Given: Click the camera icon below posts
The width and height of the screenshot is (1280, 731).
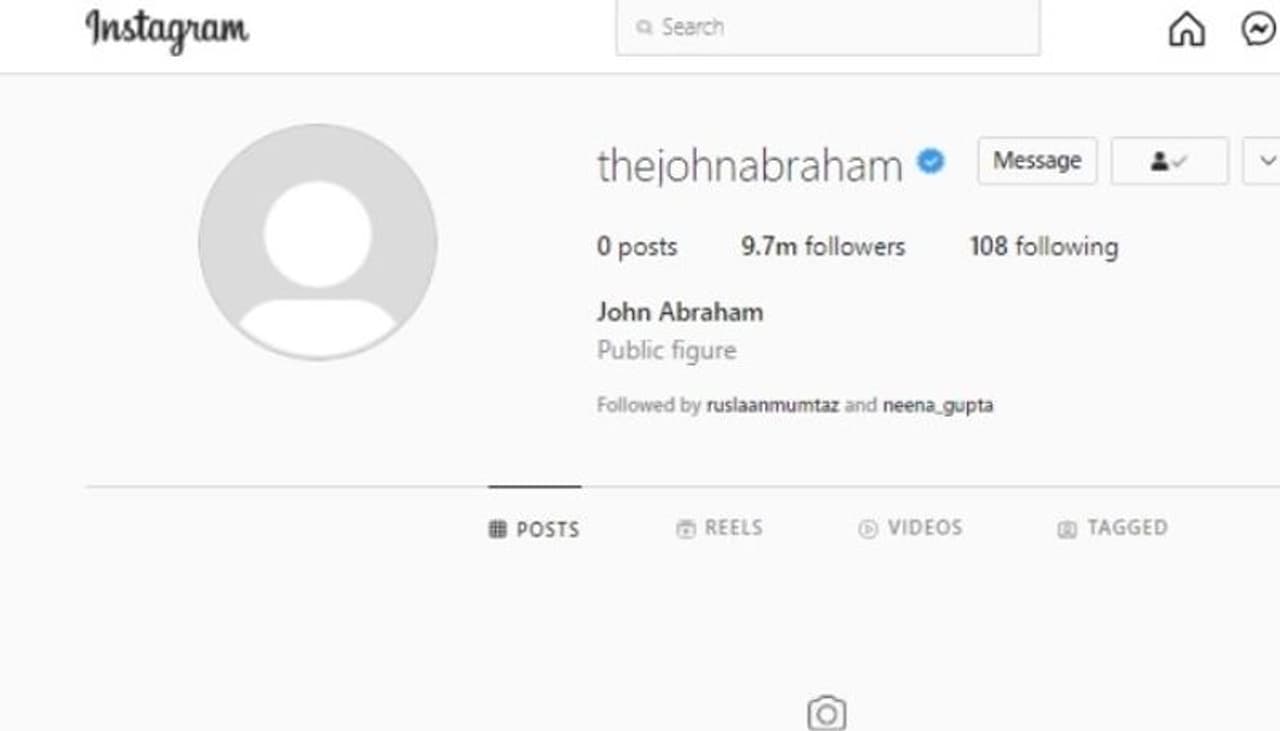Looking at the screenshot, I should coord(826,713).
